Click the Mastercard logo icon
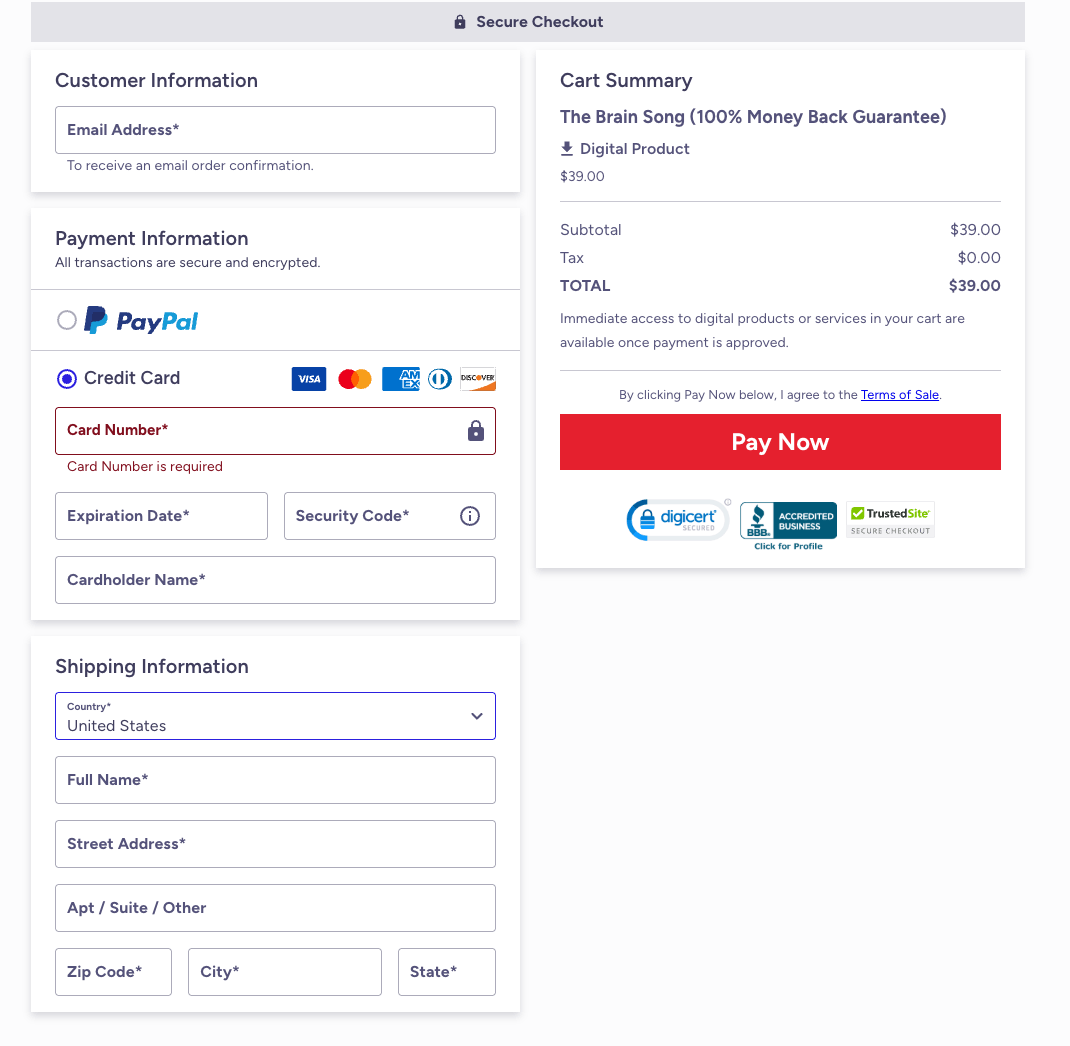The height and width of the screenshot is (1046, 1070). point(355,379)
